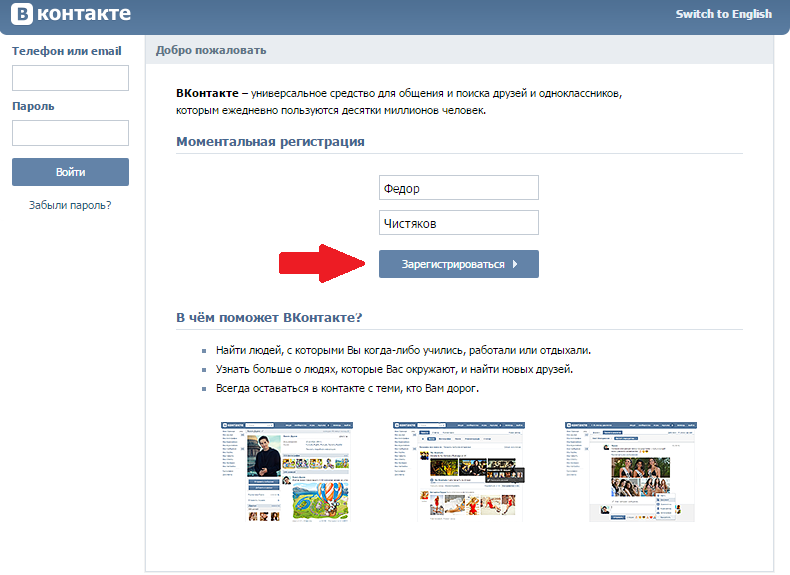Click the «Телефон или email» label
Viewport: 790px width, 575px height.
67,51
